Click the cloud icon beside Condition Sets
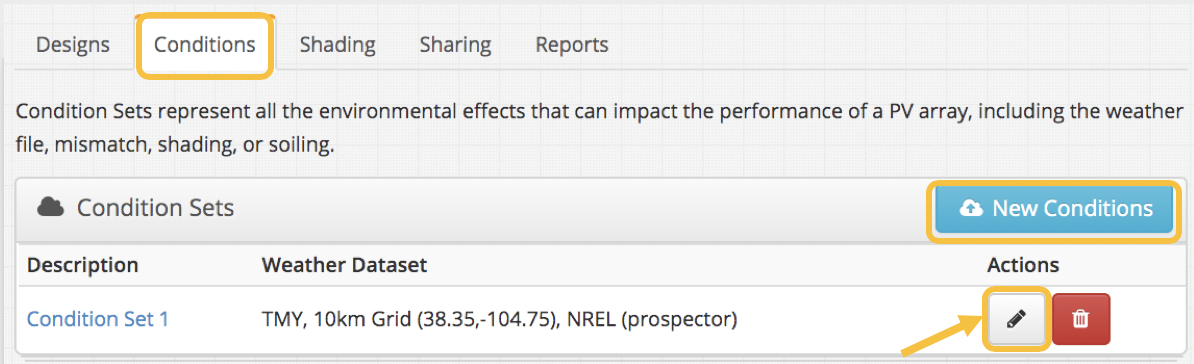 tap(49, 206)
